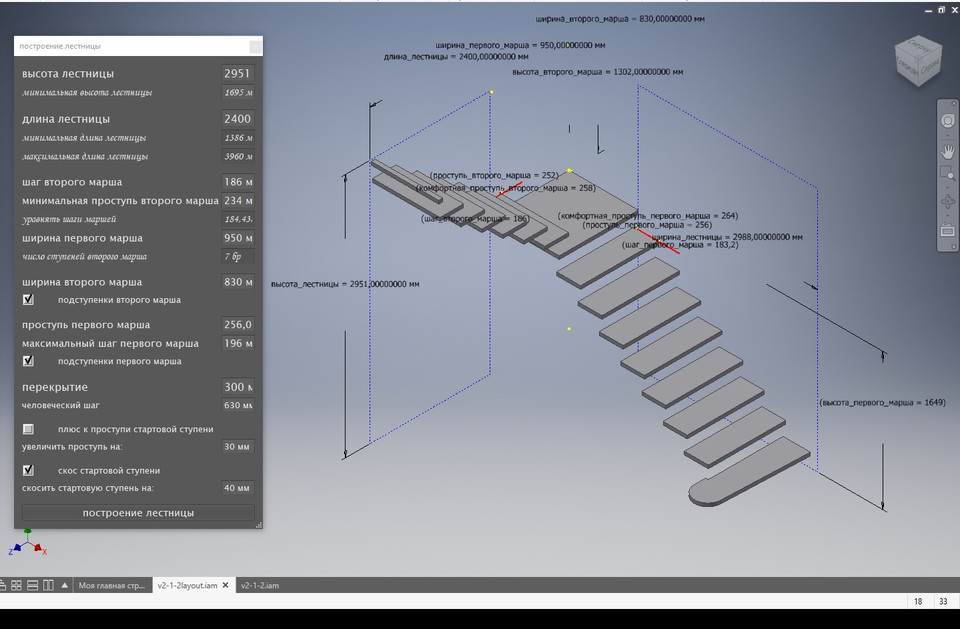The height and width of the screenshot is (629, 960).
Task: Close the v2-1-2layout.iam document tab
Action: pos(226,585)
